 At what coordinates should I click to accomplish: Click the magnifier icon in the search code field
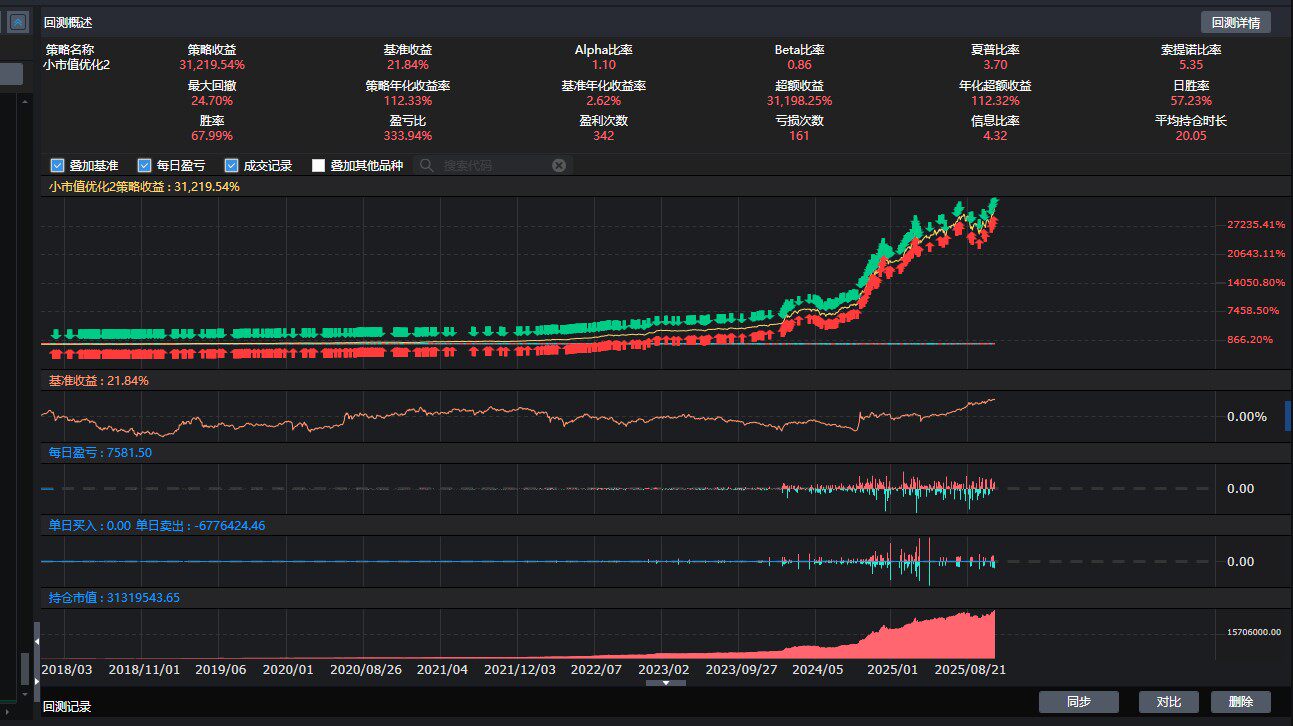(x=426, y=165)
